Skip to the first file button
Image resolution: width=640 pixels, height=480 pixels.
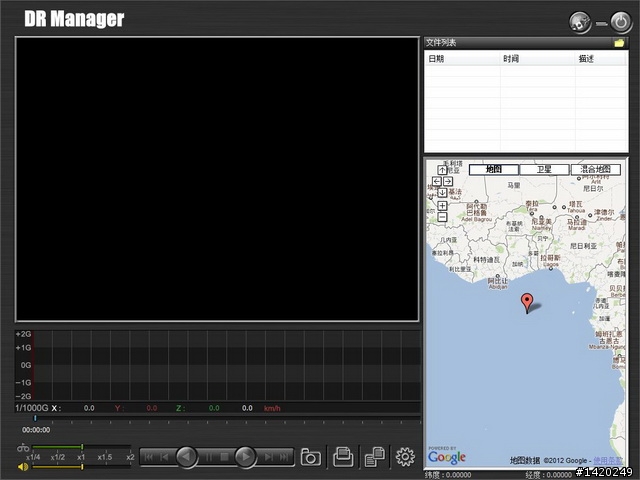coord(149,457)
